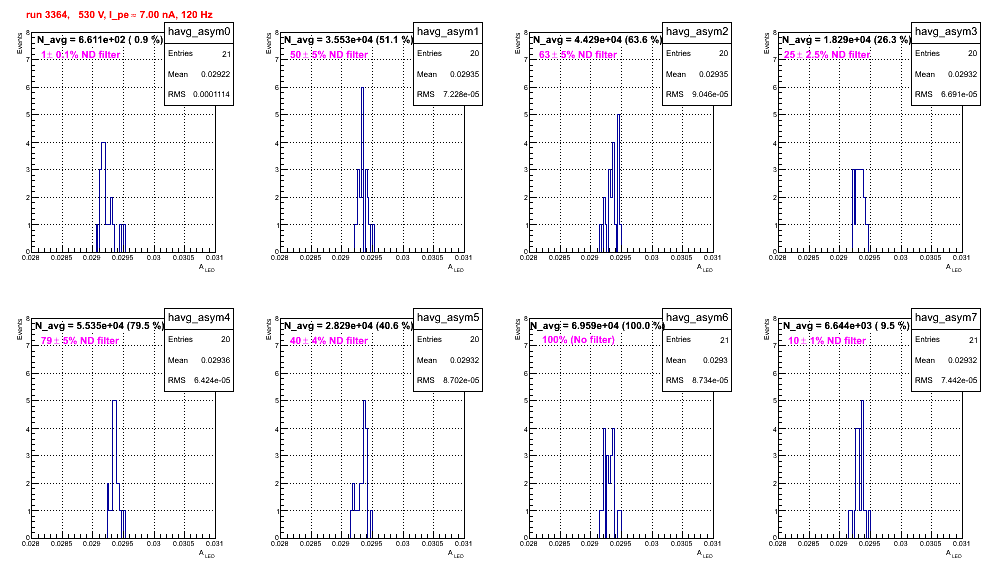This screenshot has width=996, height=572.
Task: Click the N_avg = 3.553e+04 (51.1 %) label
Action: [347, 39]
